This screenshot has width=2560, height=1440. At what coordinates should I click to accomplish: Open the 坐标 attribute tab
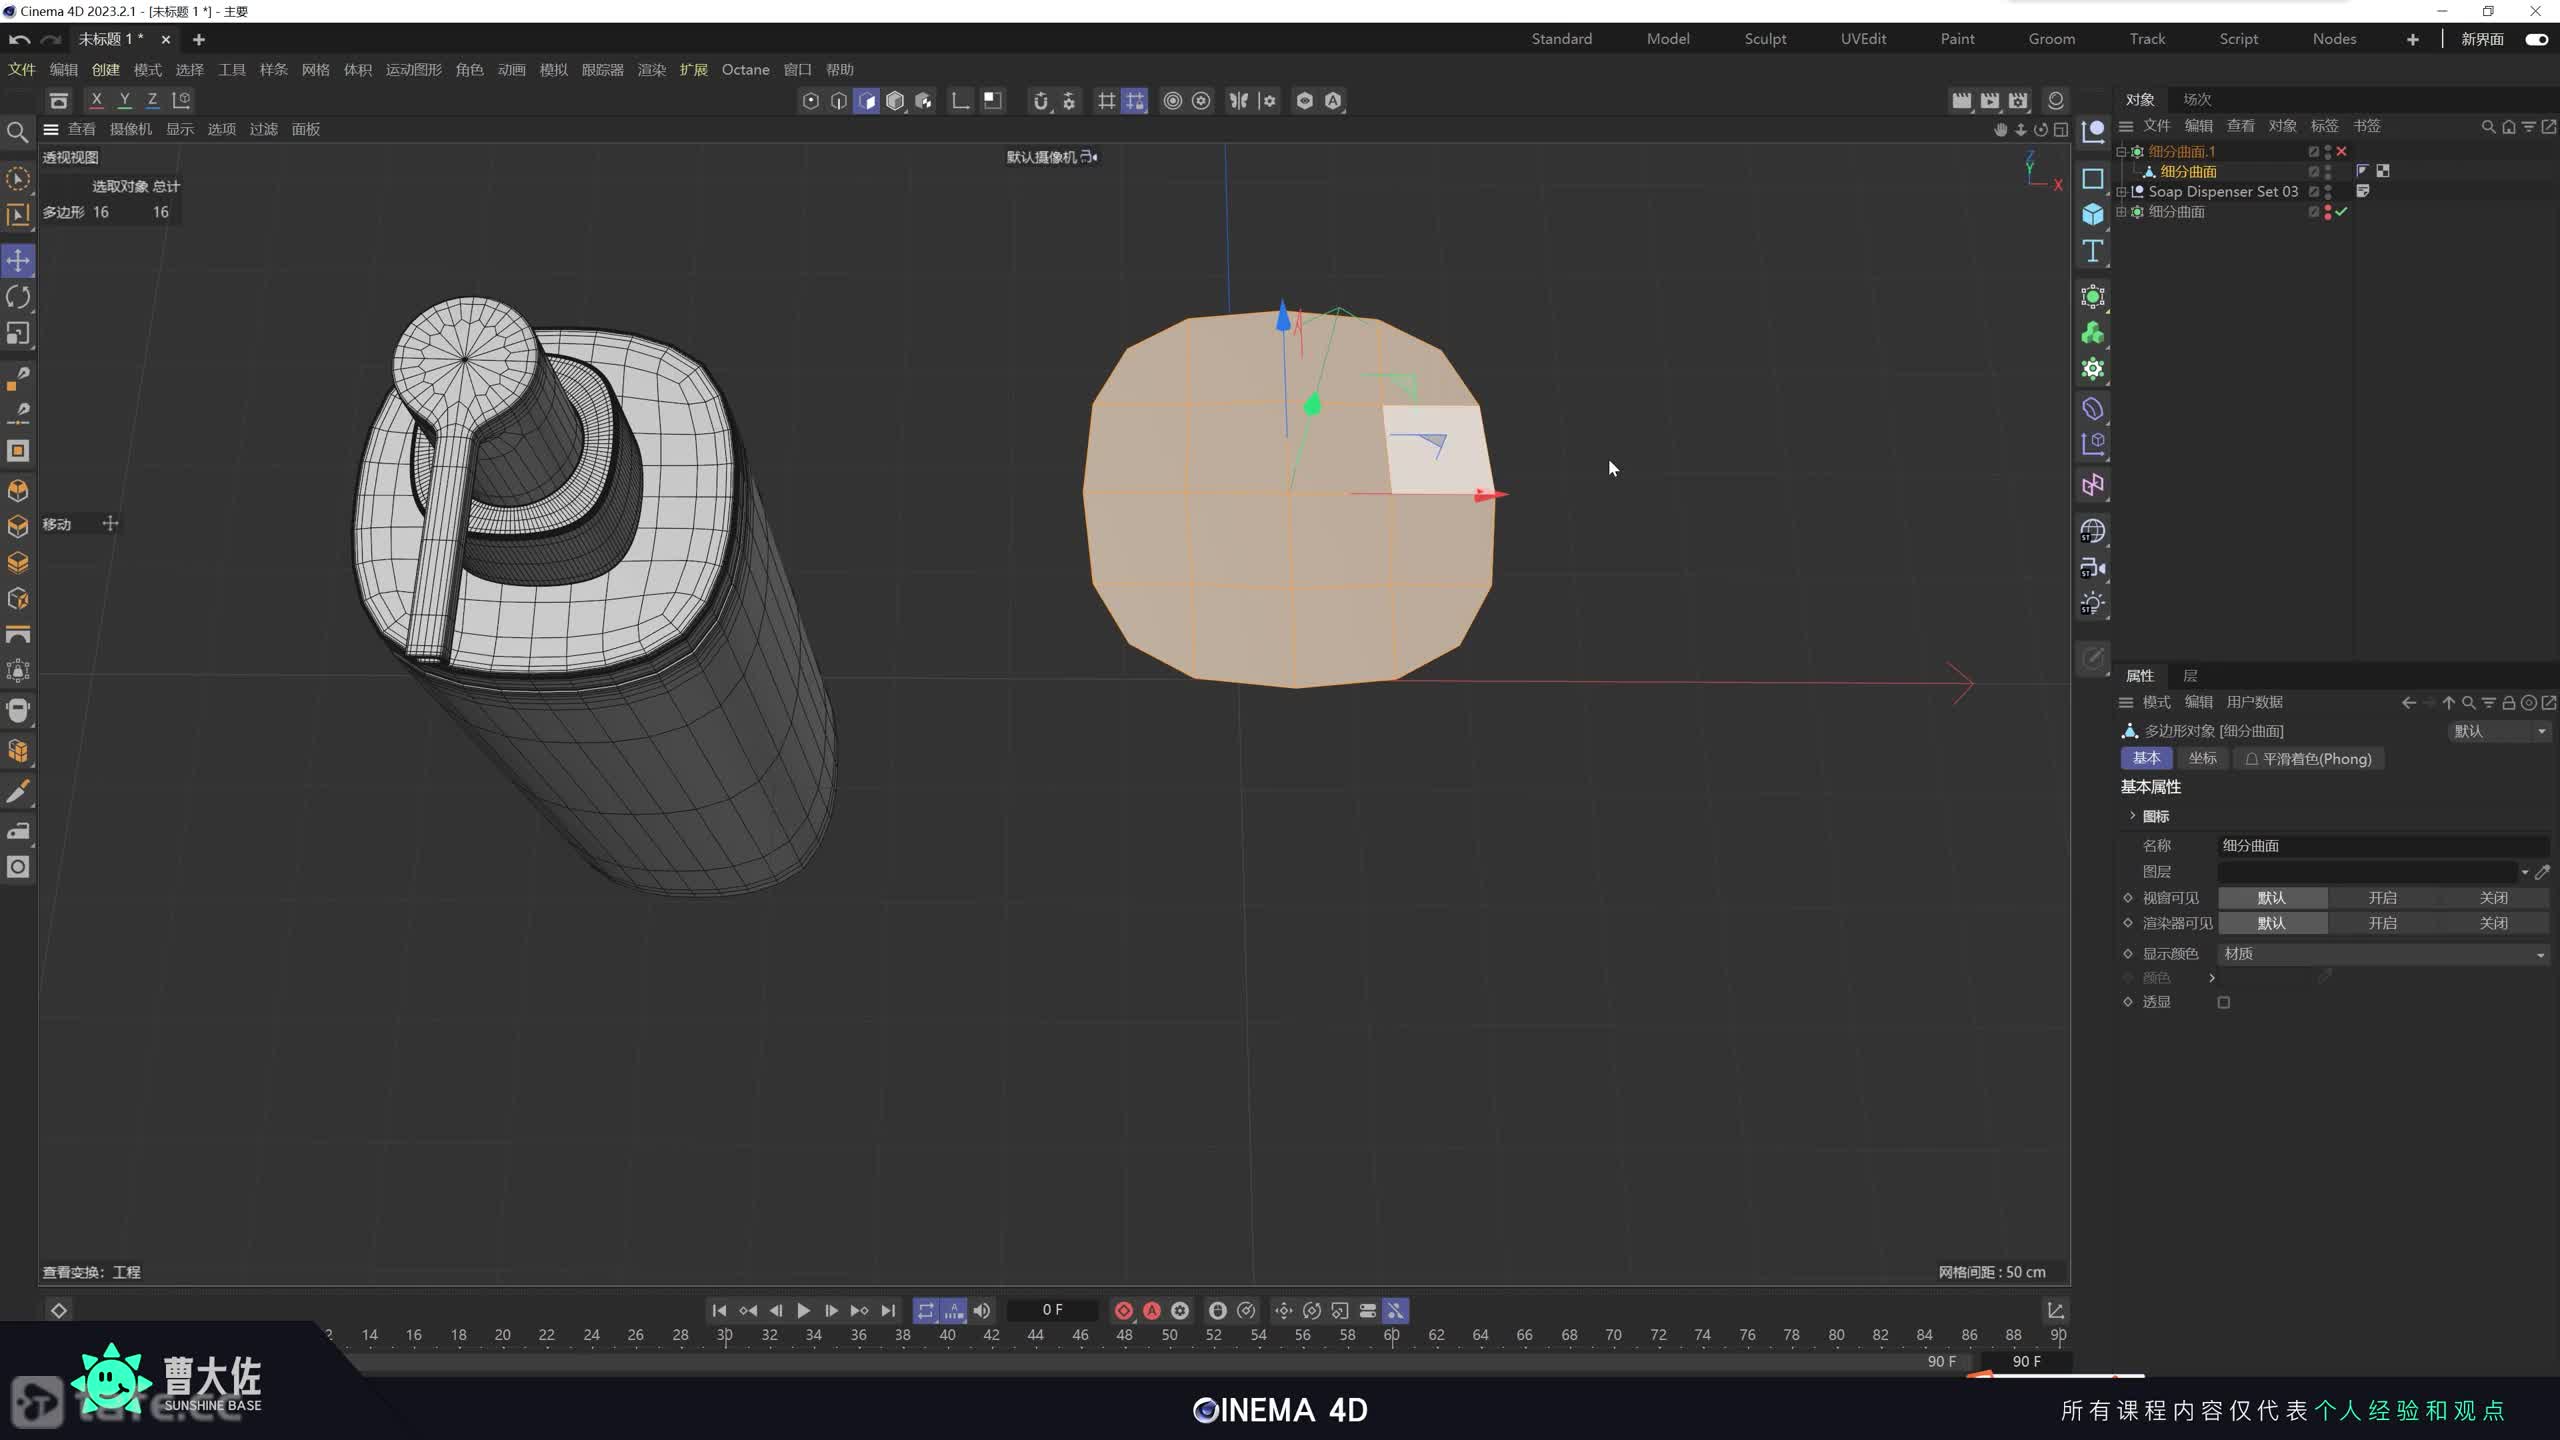2202,758
